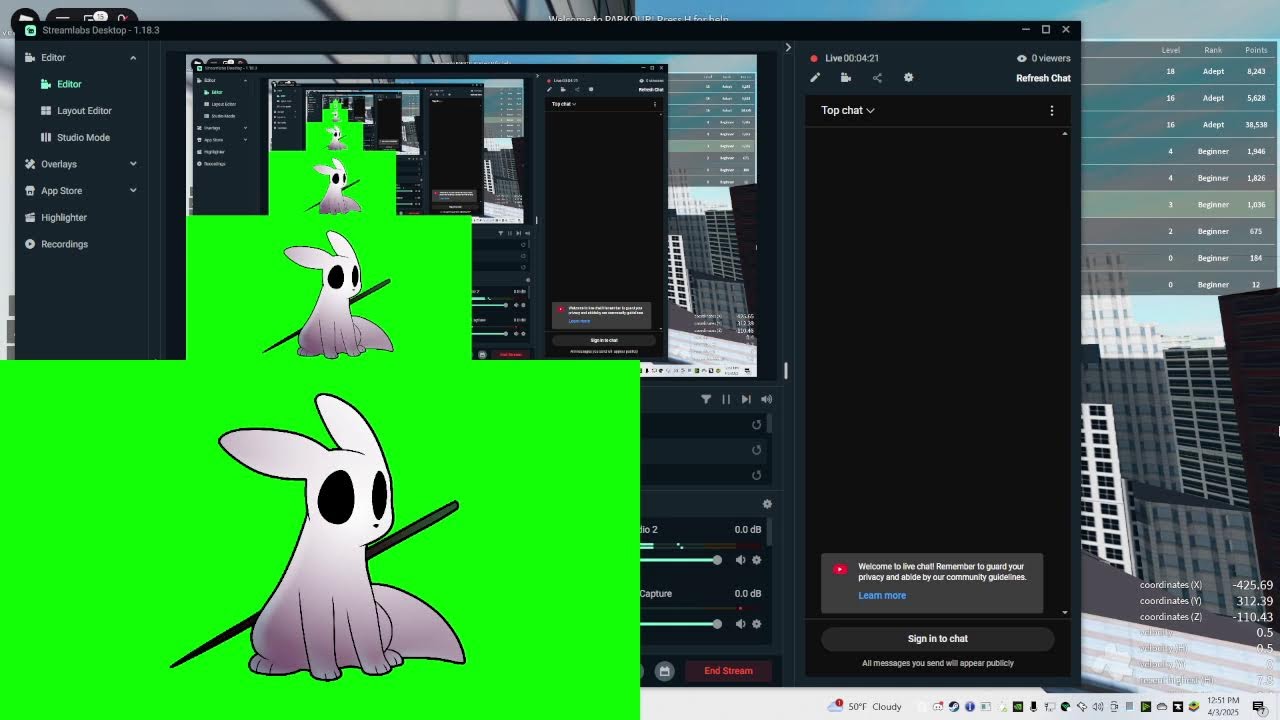This screenshot has height=720, width=1280.
Task: Click Refresh Chat
Action: (1043, 78)
